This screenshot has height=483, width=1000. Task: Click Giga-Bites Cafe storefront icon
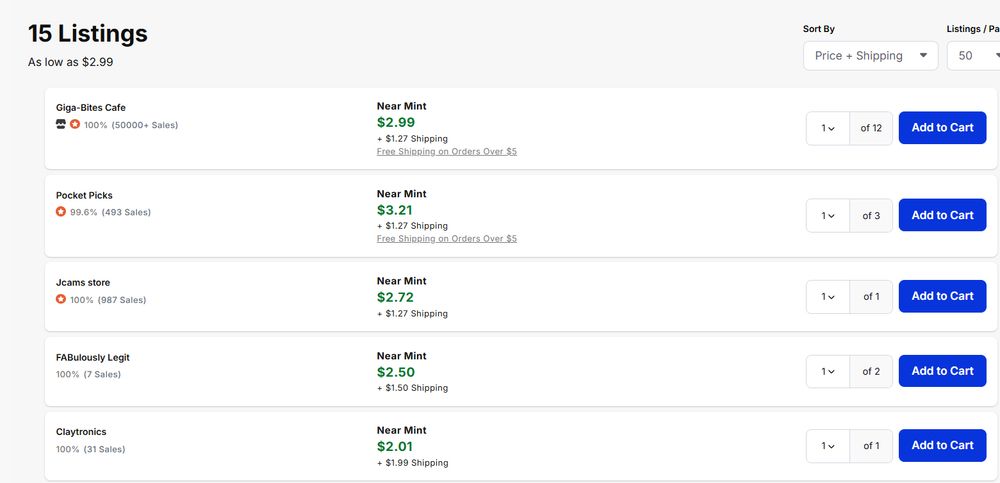click(61, 125)
